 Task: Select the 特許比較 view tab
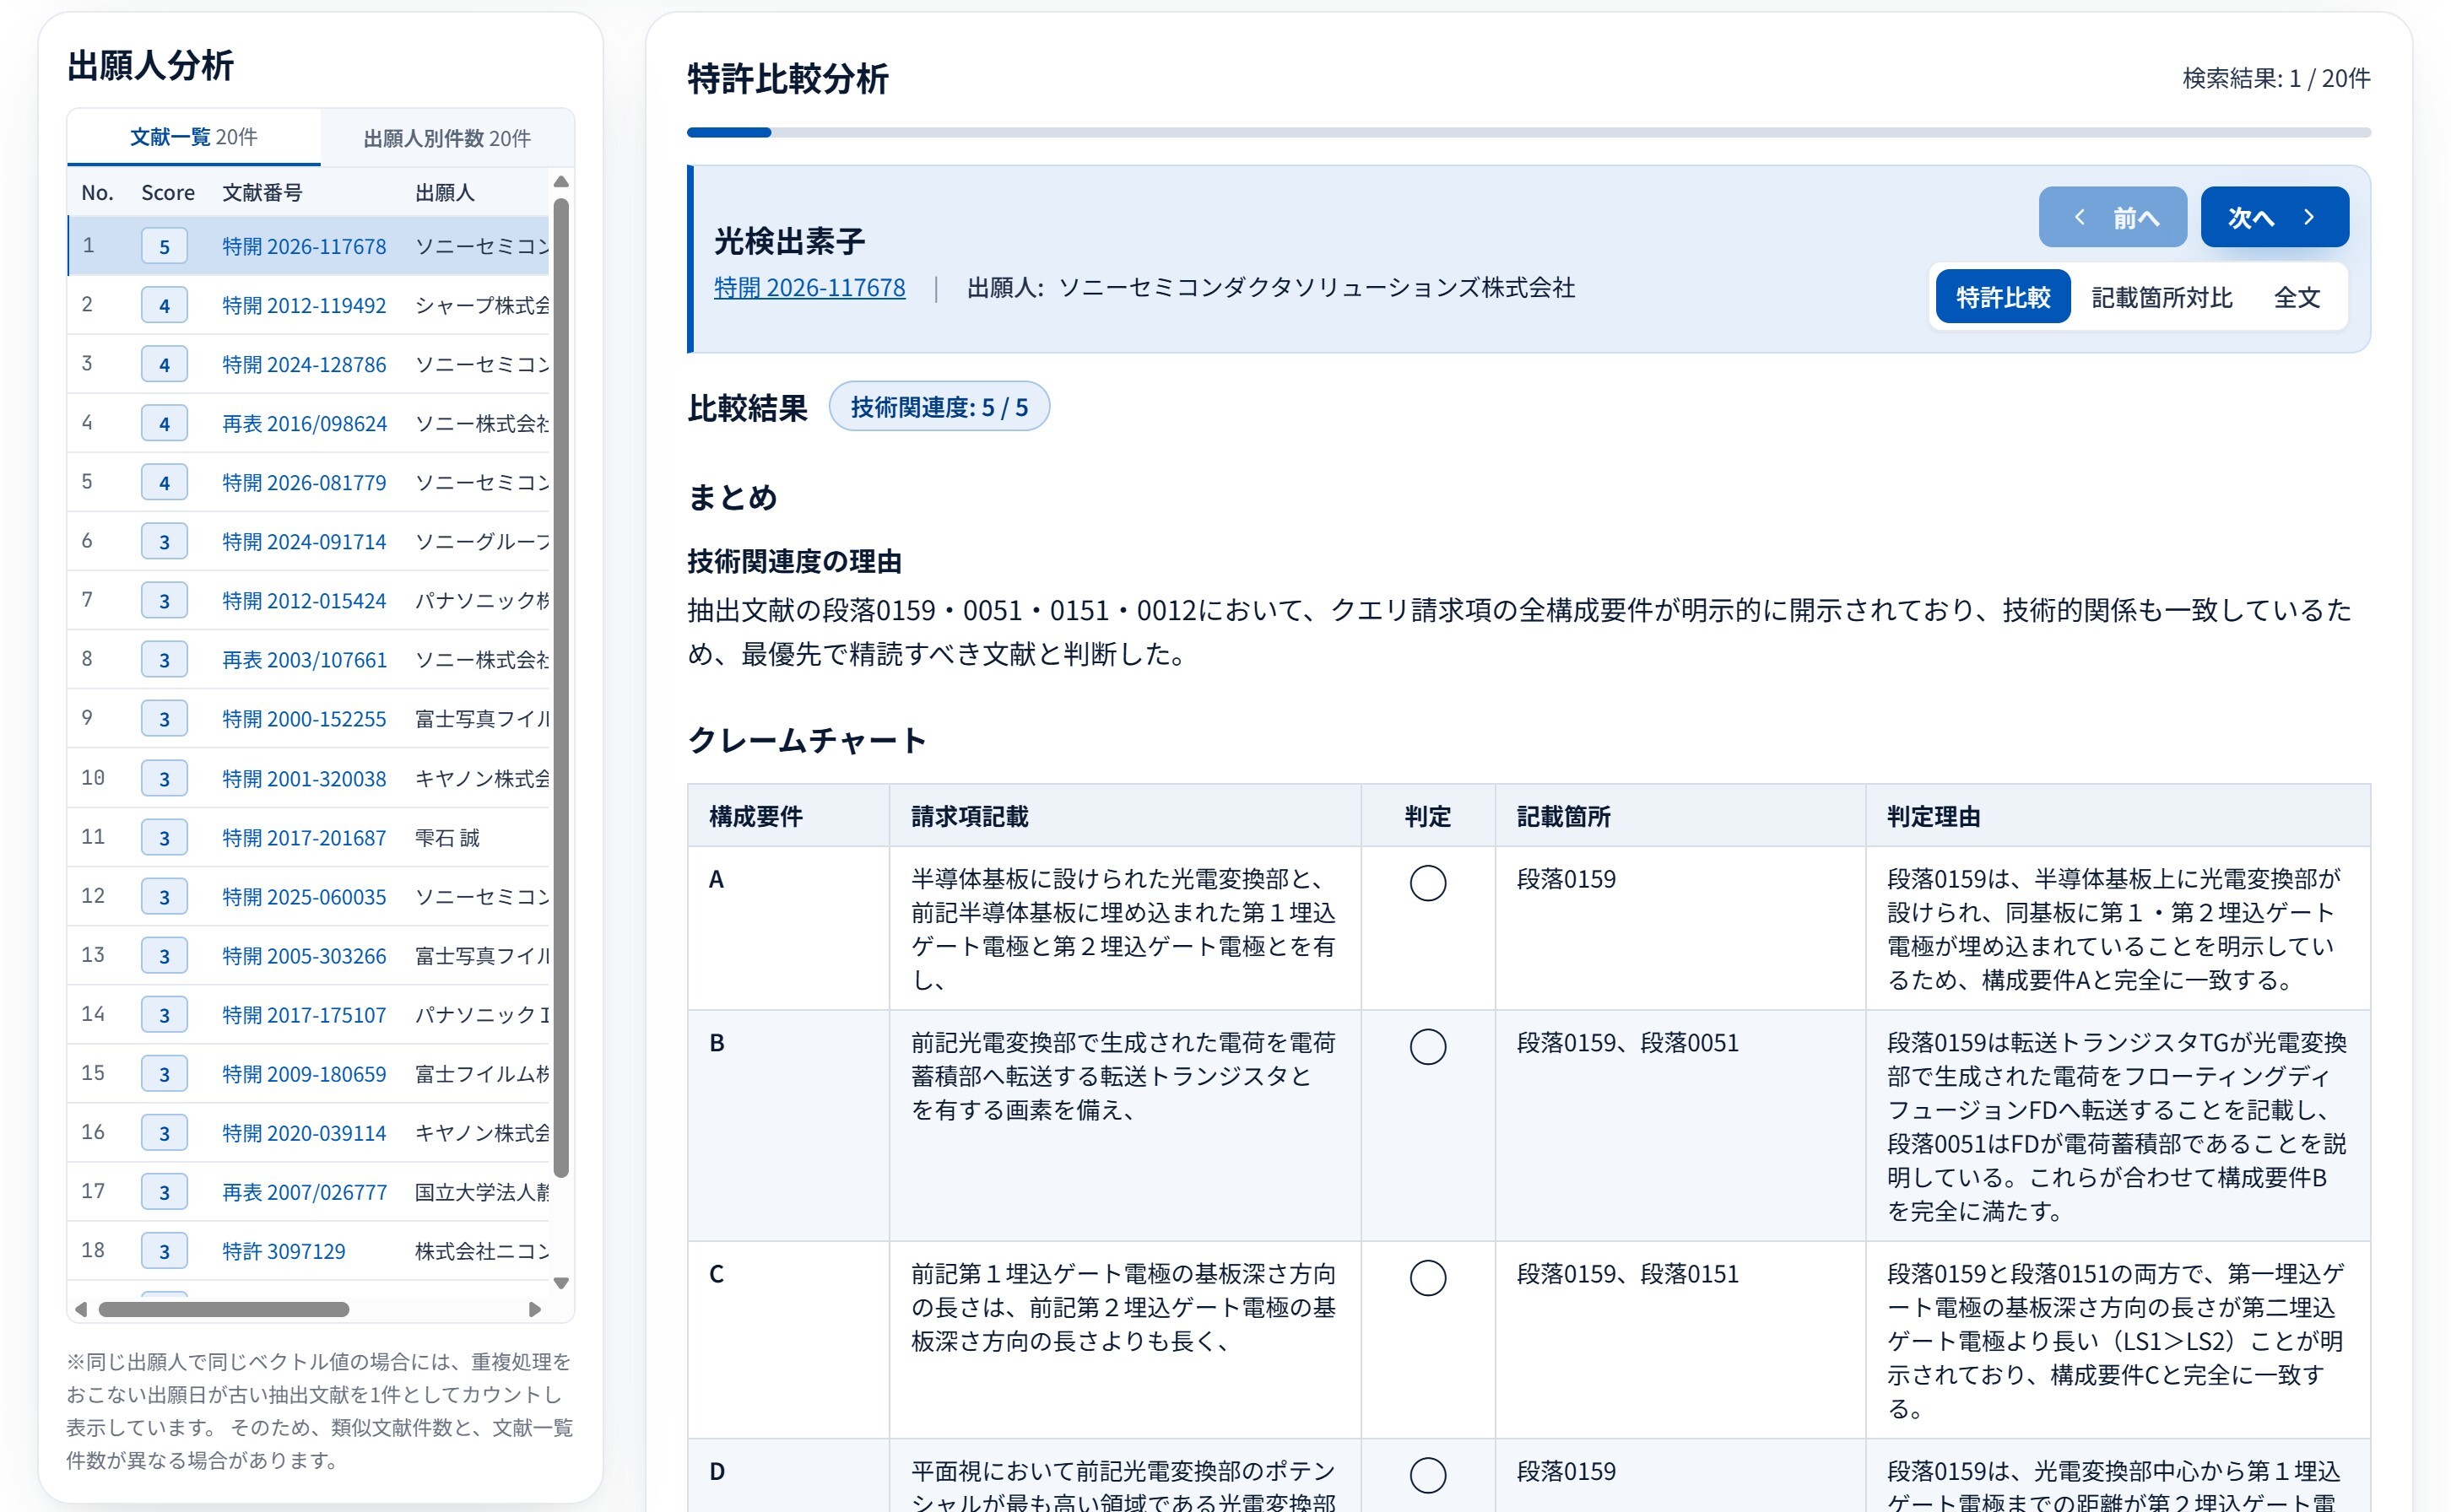2002,297
